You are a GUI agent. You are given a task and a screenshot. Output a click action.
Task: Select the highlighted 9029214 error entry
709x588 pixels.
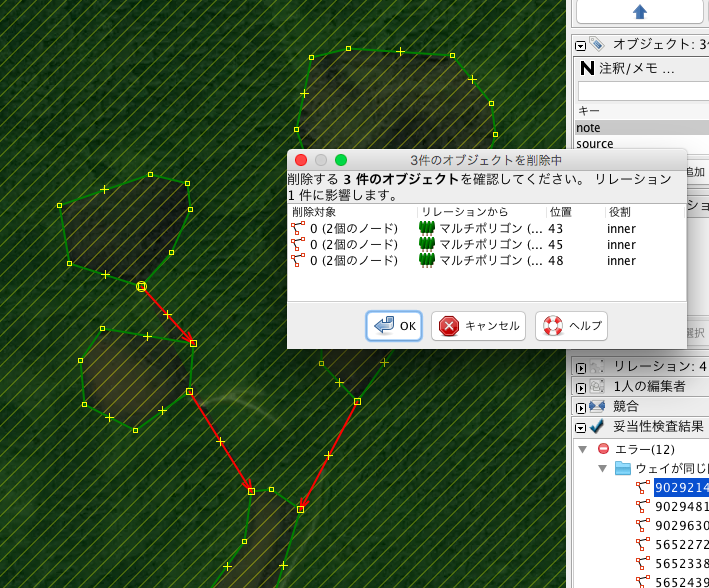(x=681, y=488)
